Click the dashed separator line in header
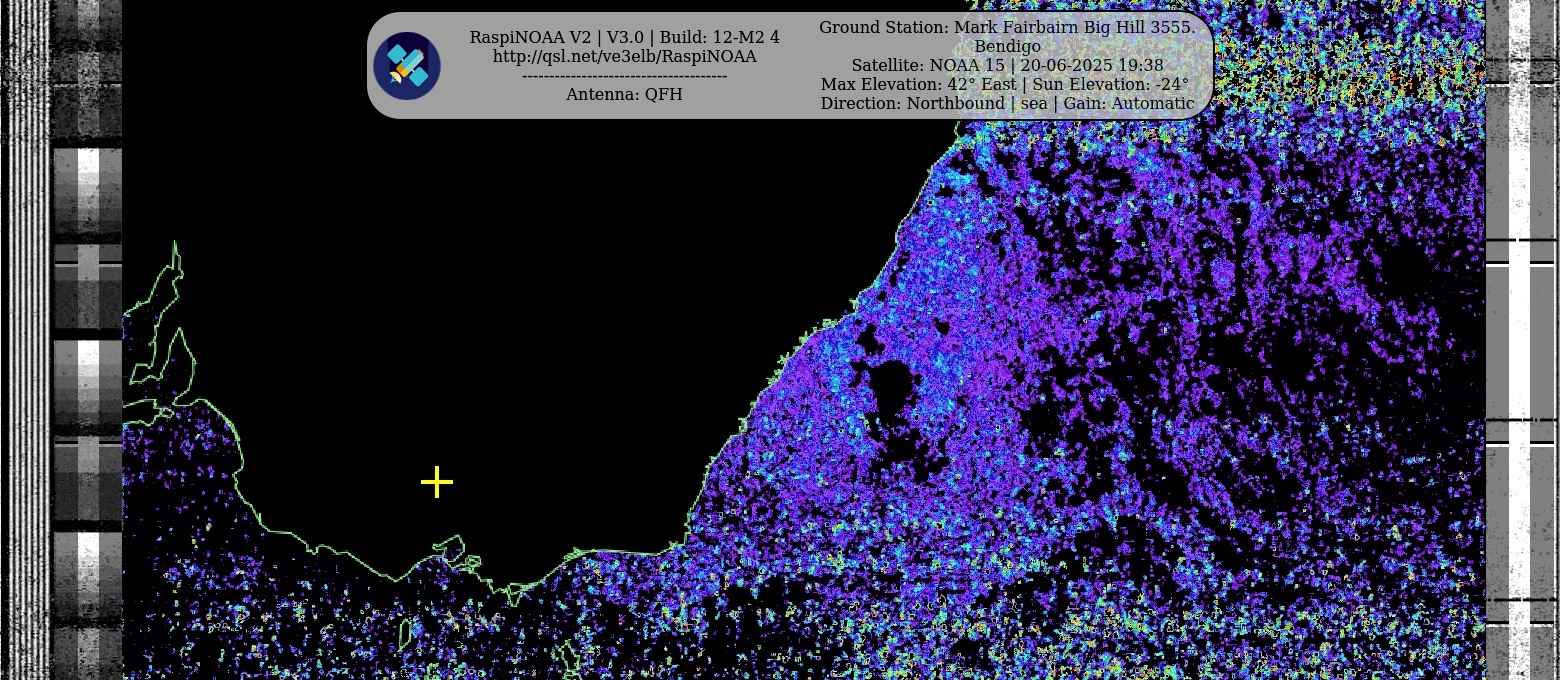Viewport: 1560px width, 680px height. [x=624, y=77]
